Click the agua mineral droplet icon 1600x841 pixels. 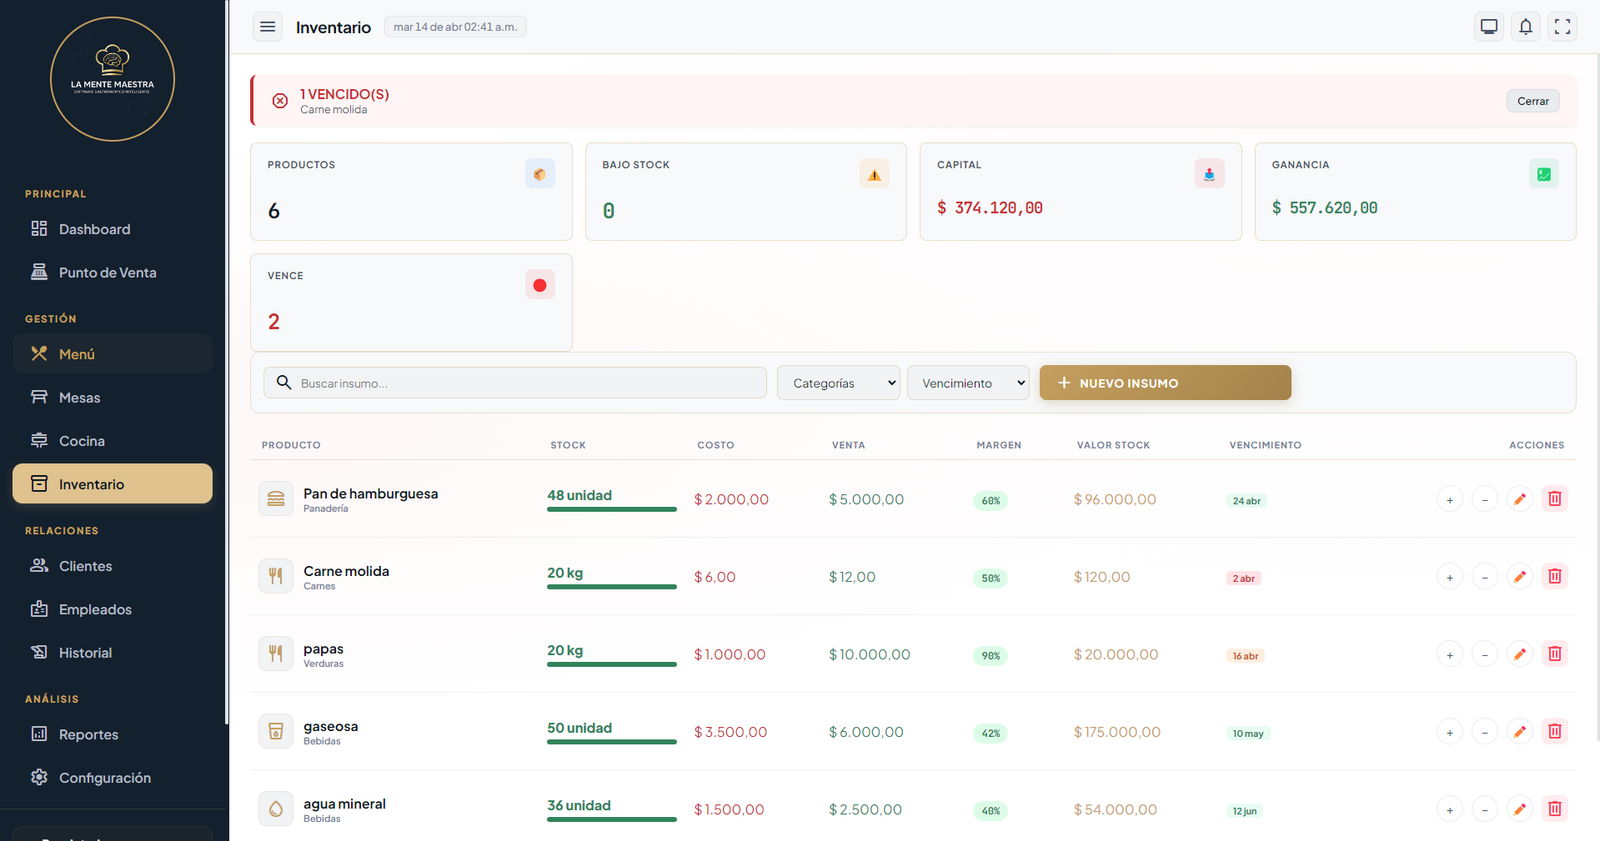coord(276,809)
